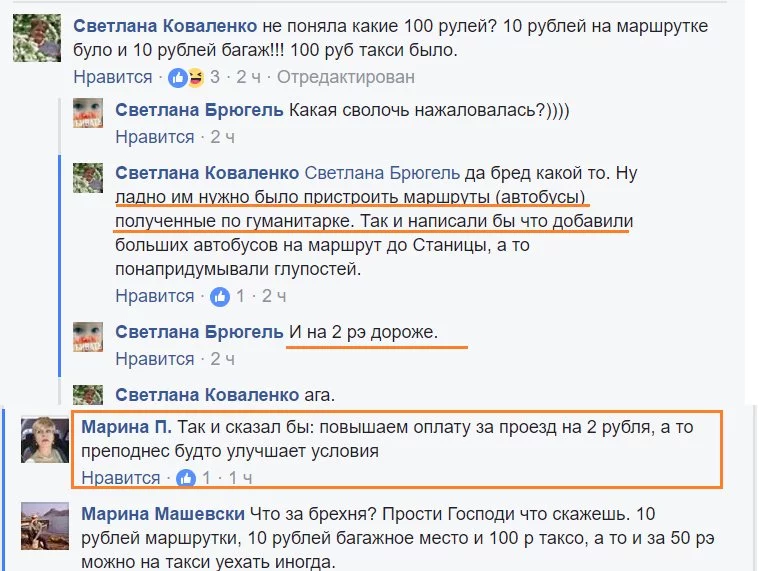Click the Отредактирован link to view edit history
759x571 pixels.
tap(345, 77)
